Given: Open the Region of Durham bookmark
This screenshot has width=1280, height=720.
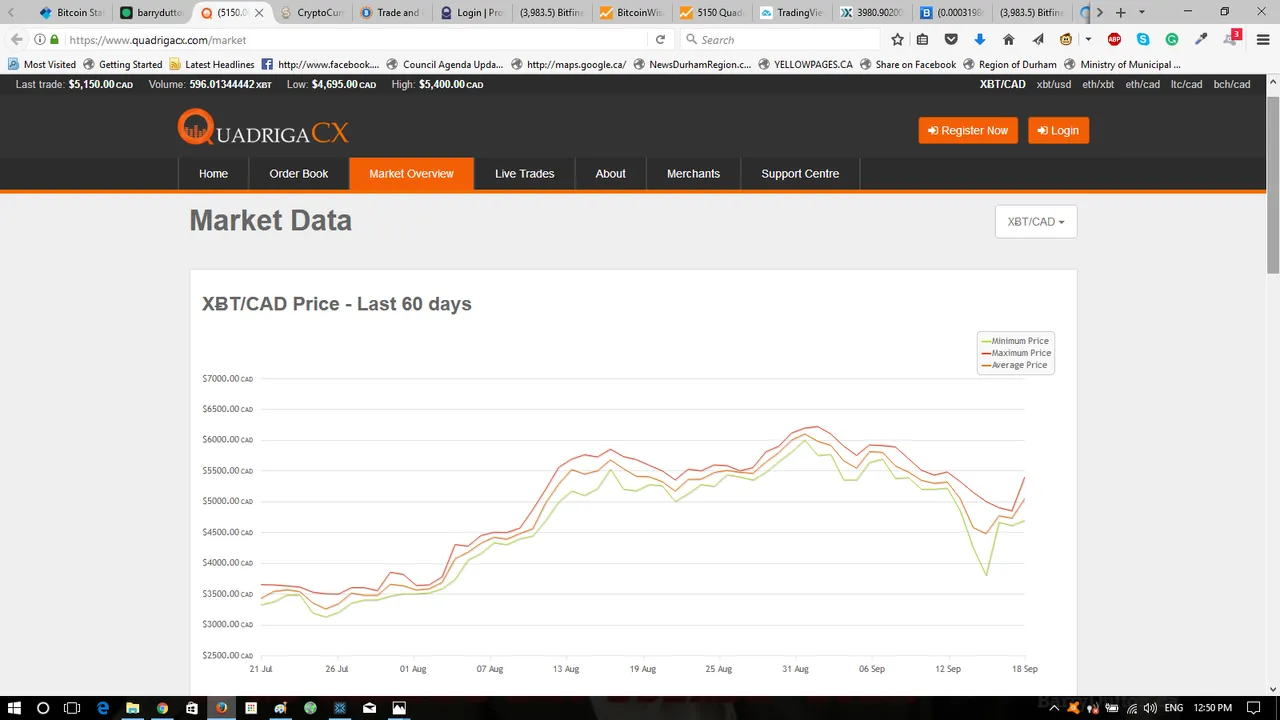Looking at the screenshot, I should (x=1009, y=64).
